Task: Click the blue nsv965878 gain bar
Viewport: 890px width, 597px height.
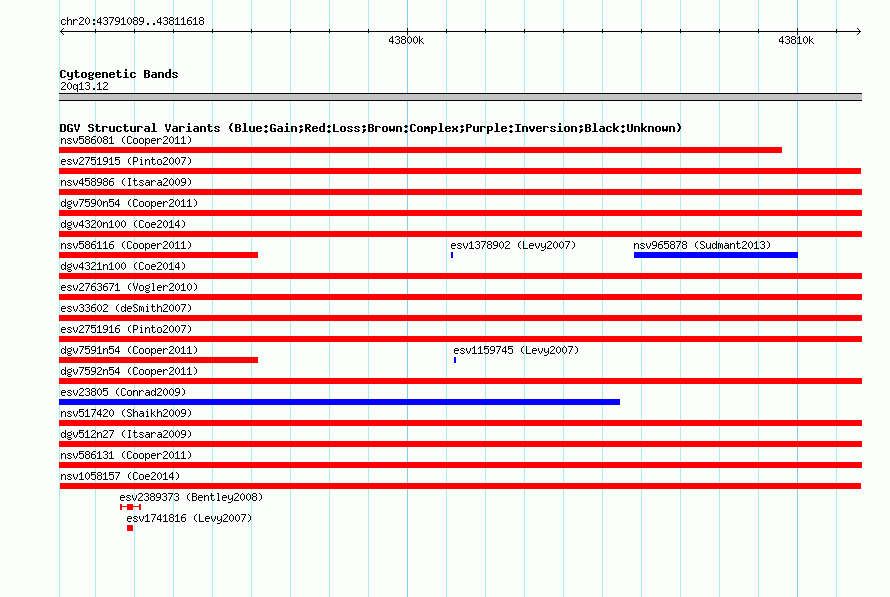Action: [x=716, y=255]
